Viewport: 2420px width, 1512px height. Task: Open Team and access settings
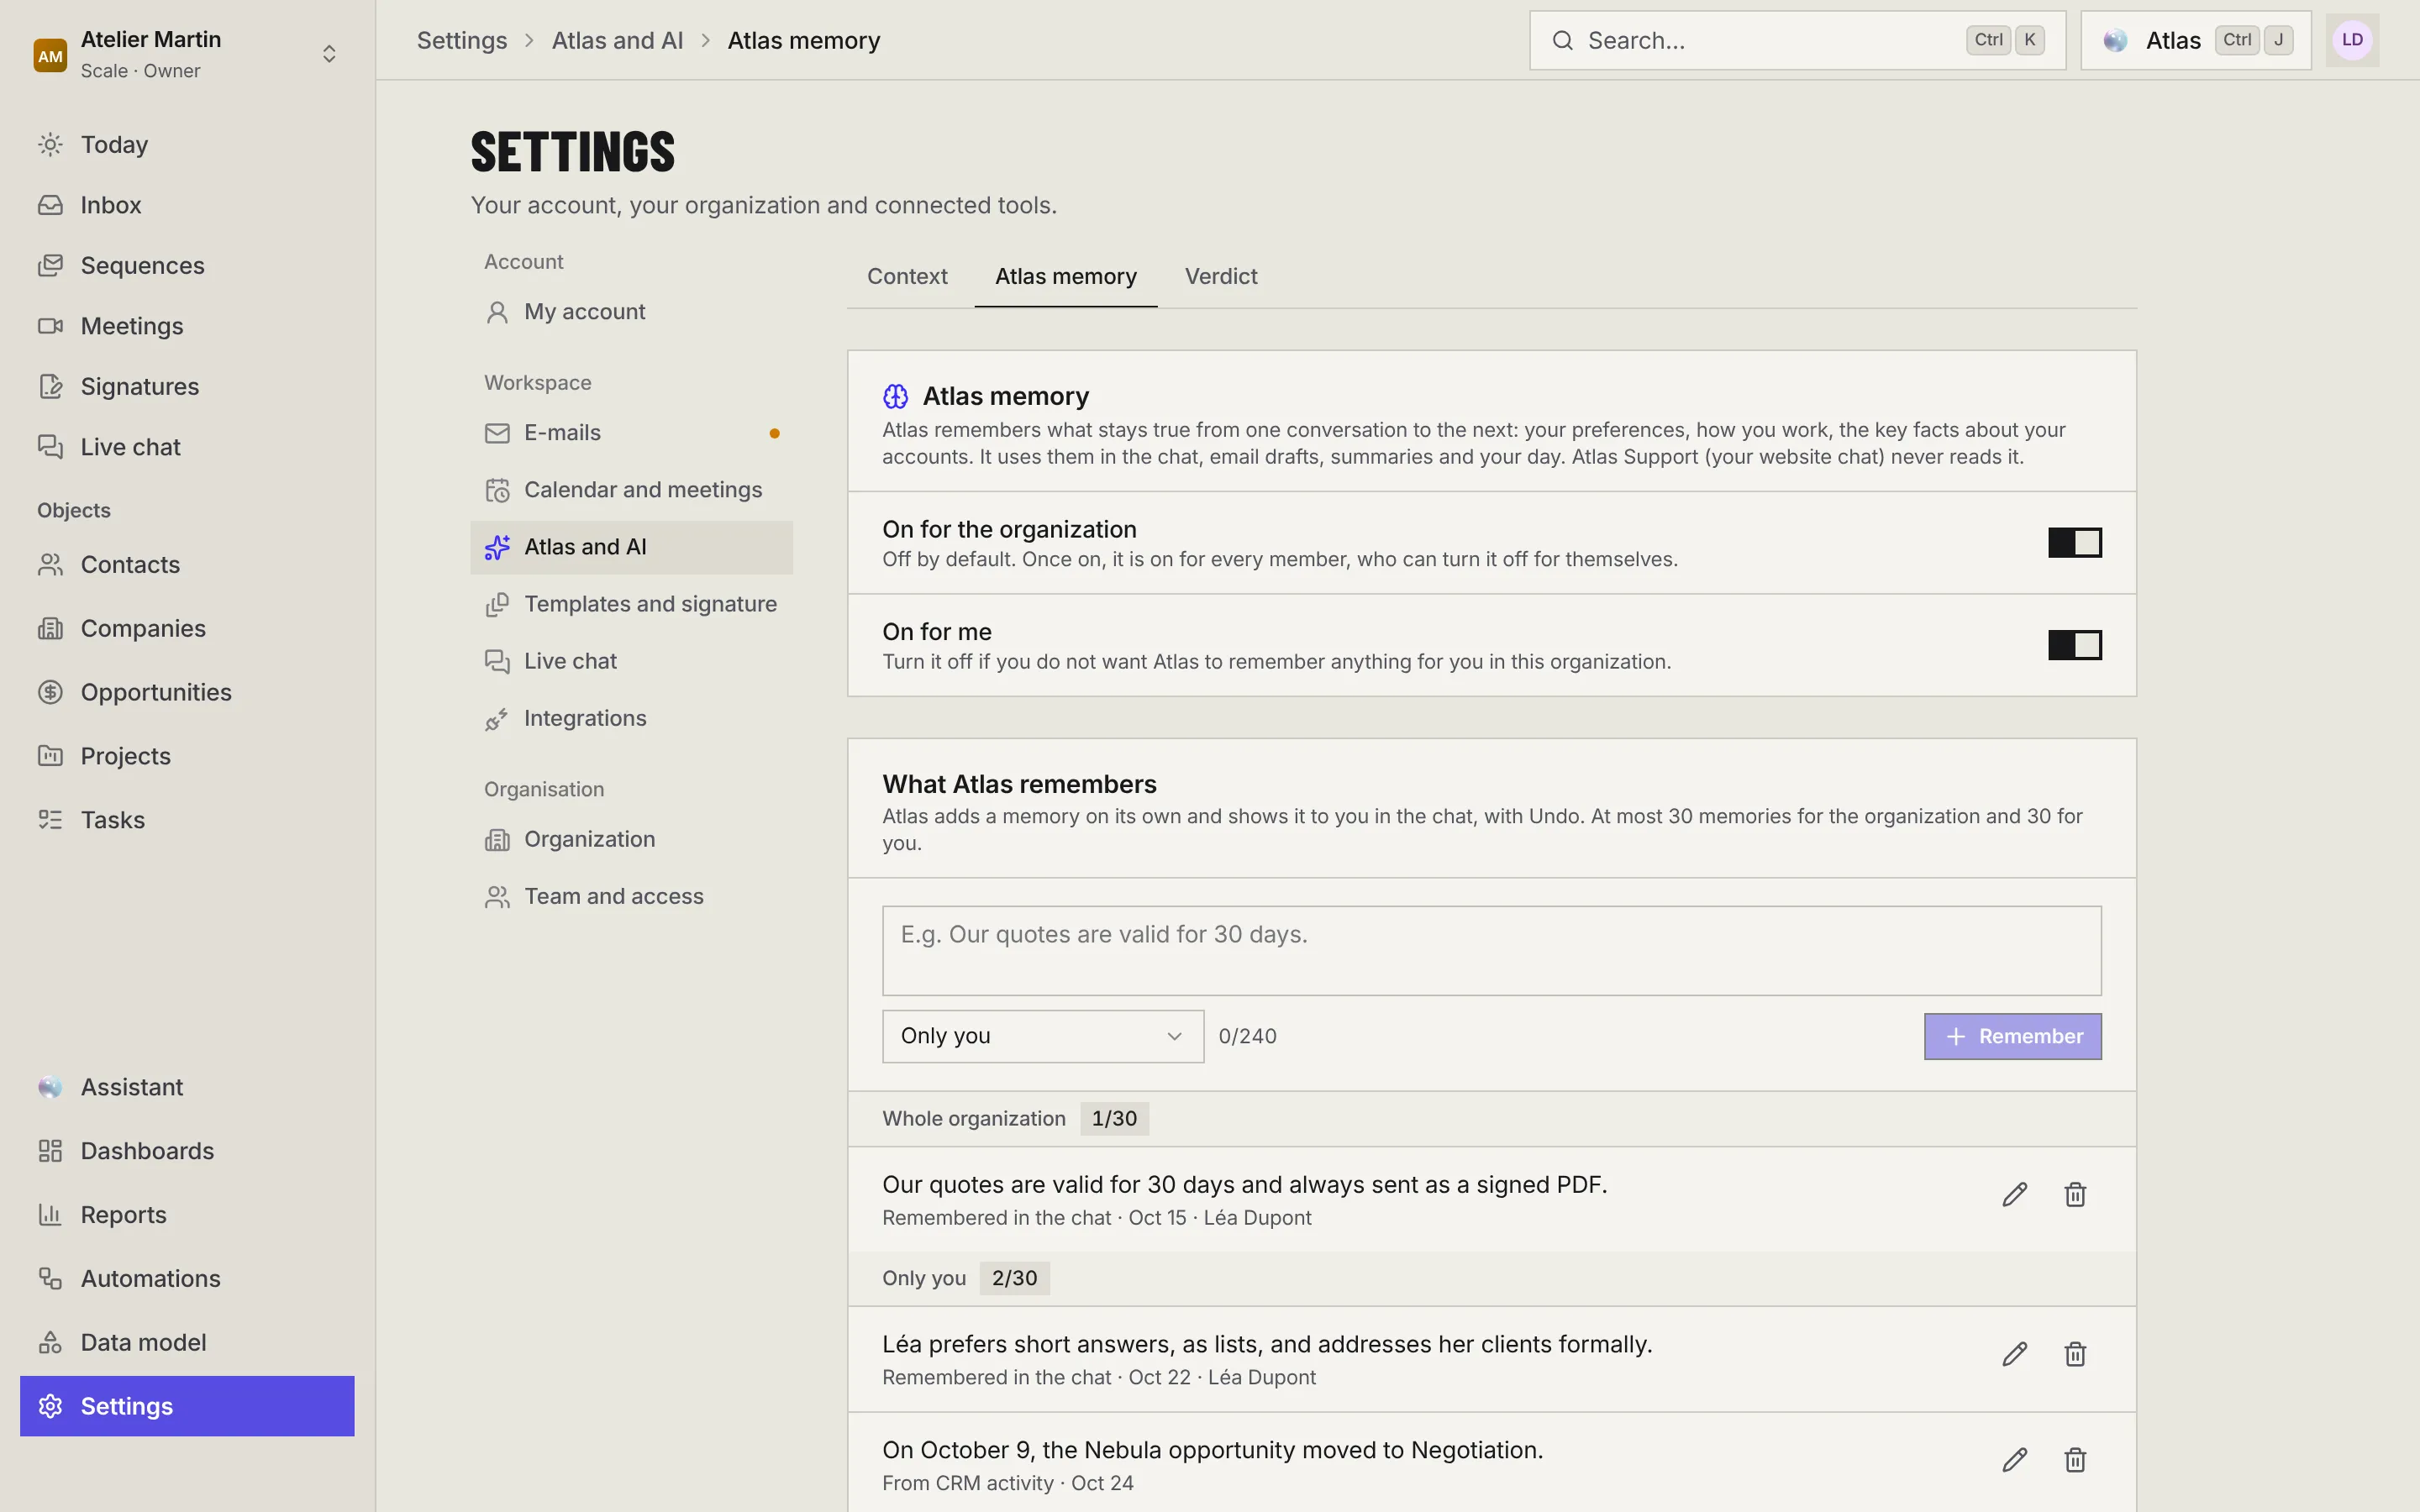[632, 897]
